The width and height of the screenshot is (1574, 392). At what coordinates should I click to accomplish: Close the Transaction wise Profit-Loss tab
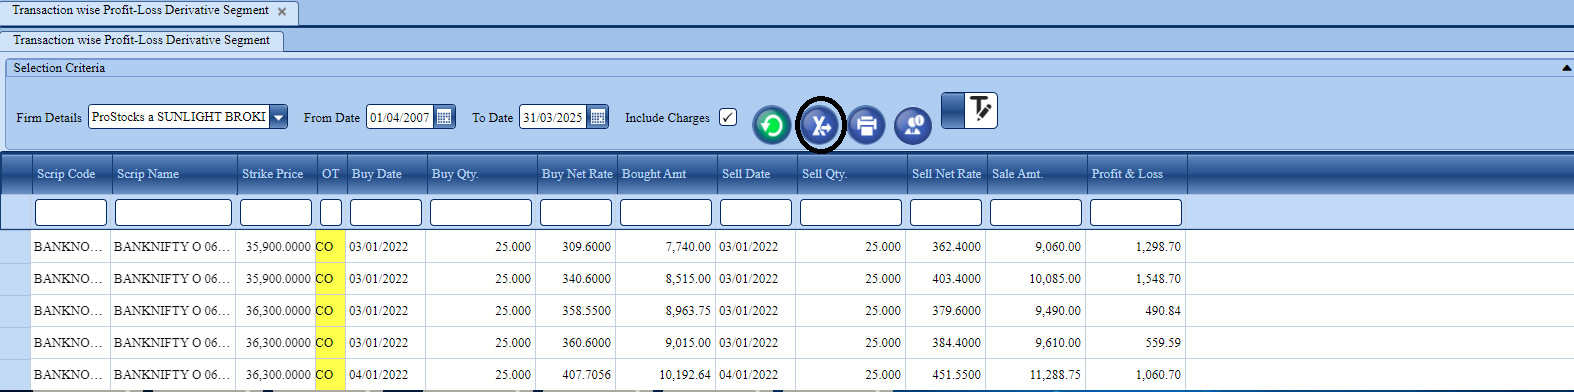pos(282,12)
